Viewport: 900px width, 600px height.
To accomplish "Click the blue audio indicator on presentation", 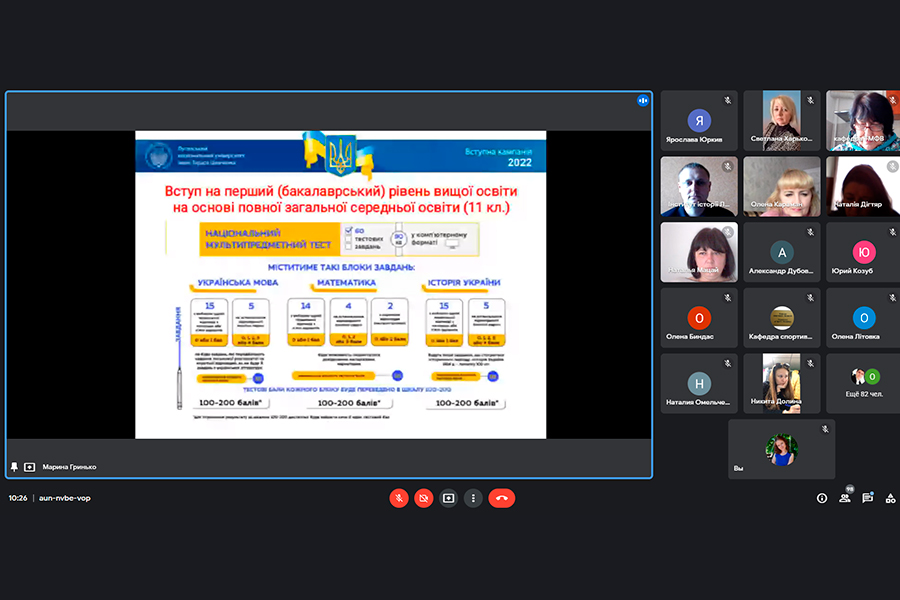I will 643,100.
